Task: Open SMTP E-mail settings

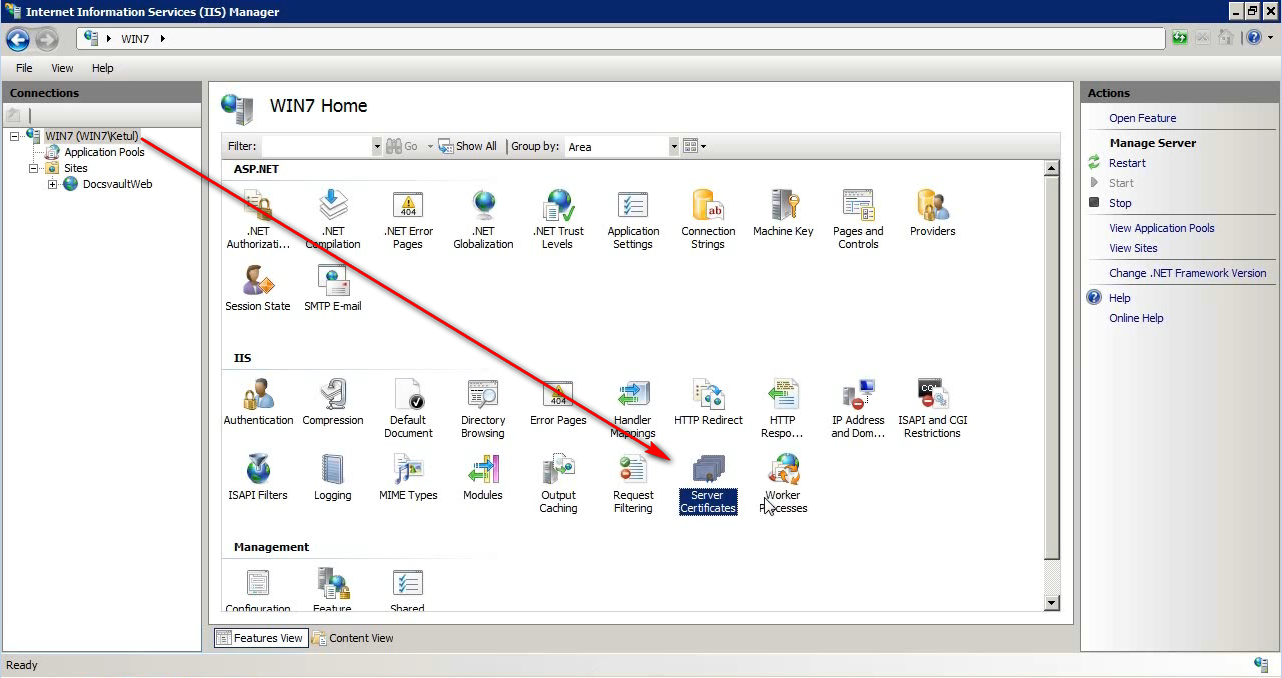Action: (333, 289)
